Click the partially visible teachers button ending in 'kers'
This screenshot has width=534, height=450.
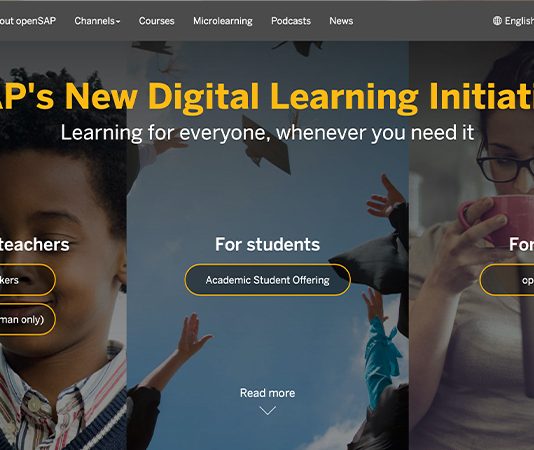pos(28,280)
